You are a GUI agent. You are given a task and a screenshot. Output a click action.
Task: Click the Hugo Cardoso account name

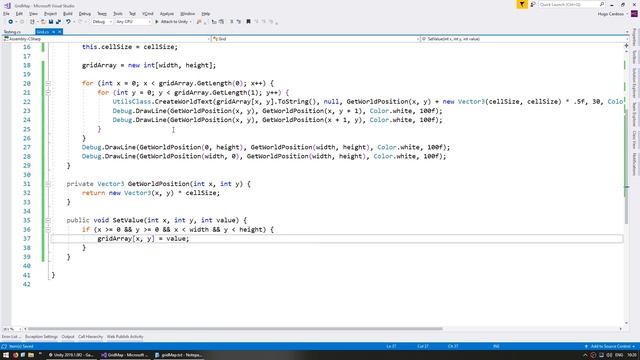tap(611, 14)
